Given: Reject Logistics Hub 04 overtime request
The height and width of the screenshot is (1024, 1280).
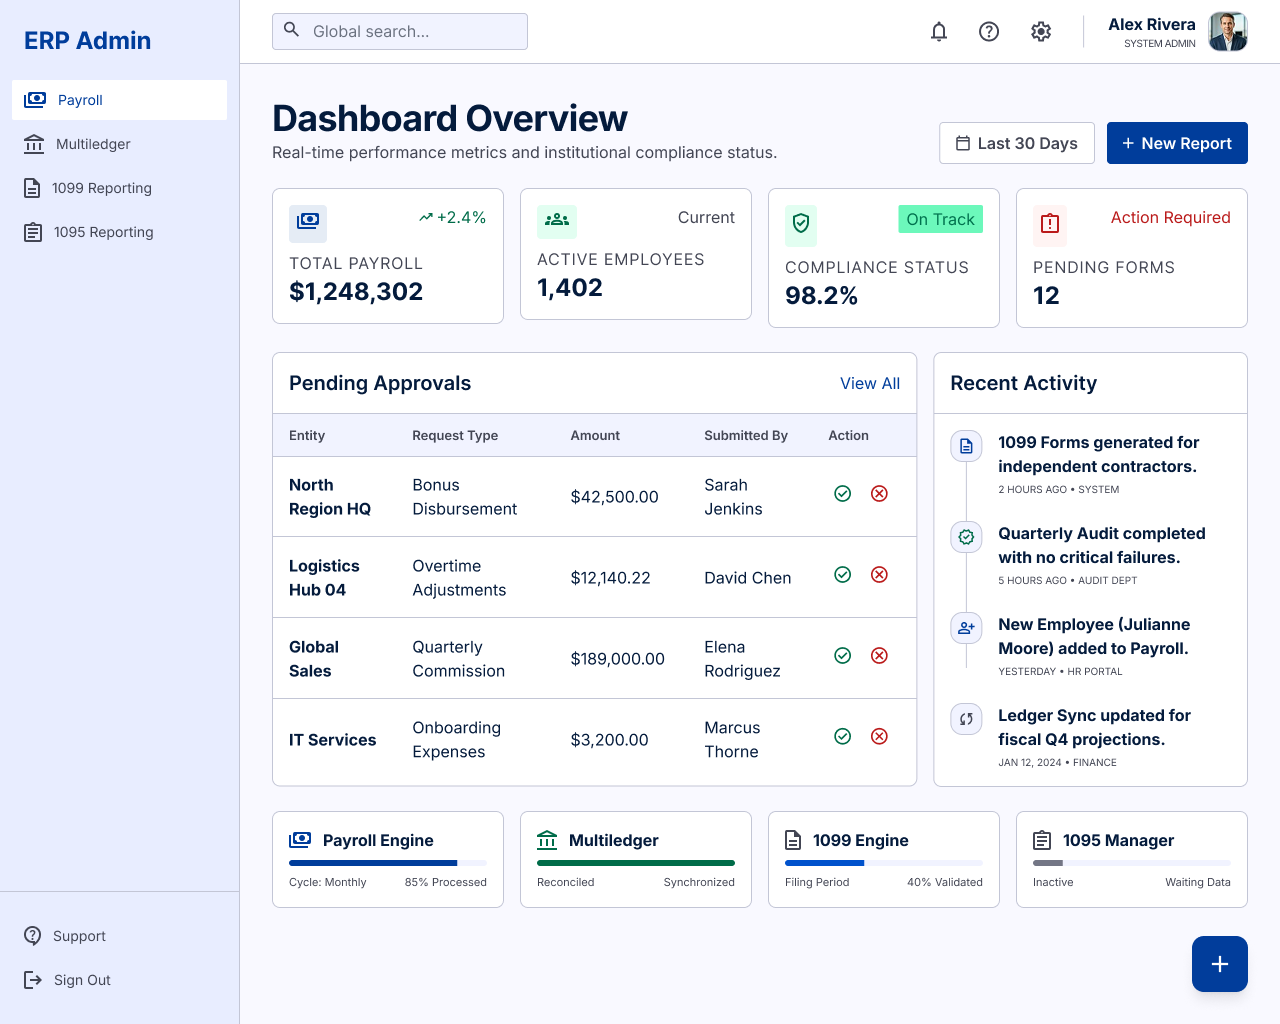Looking at the screenshot, I should [x=879, y=575].
